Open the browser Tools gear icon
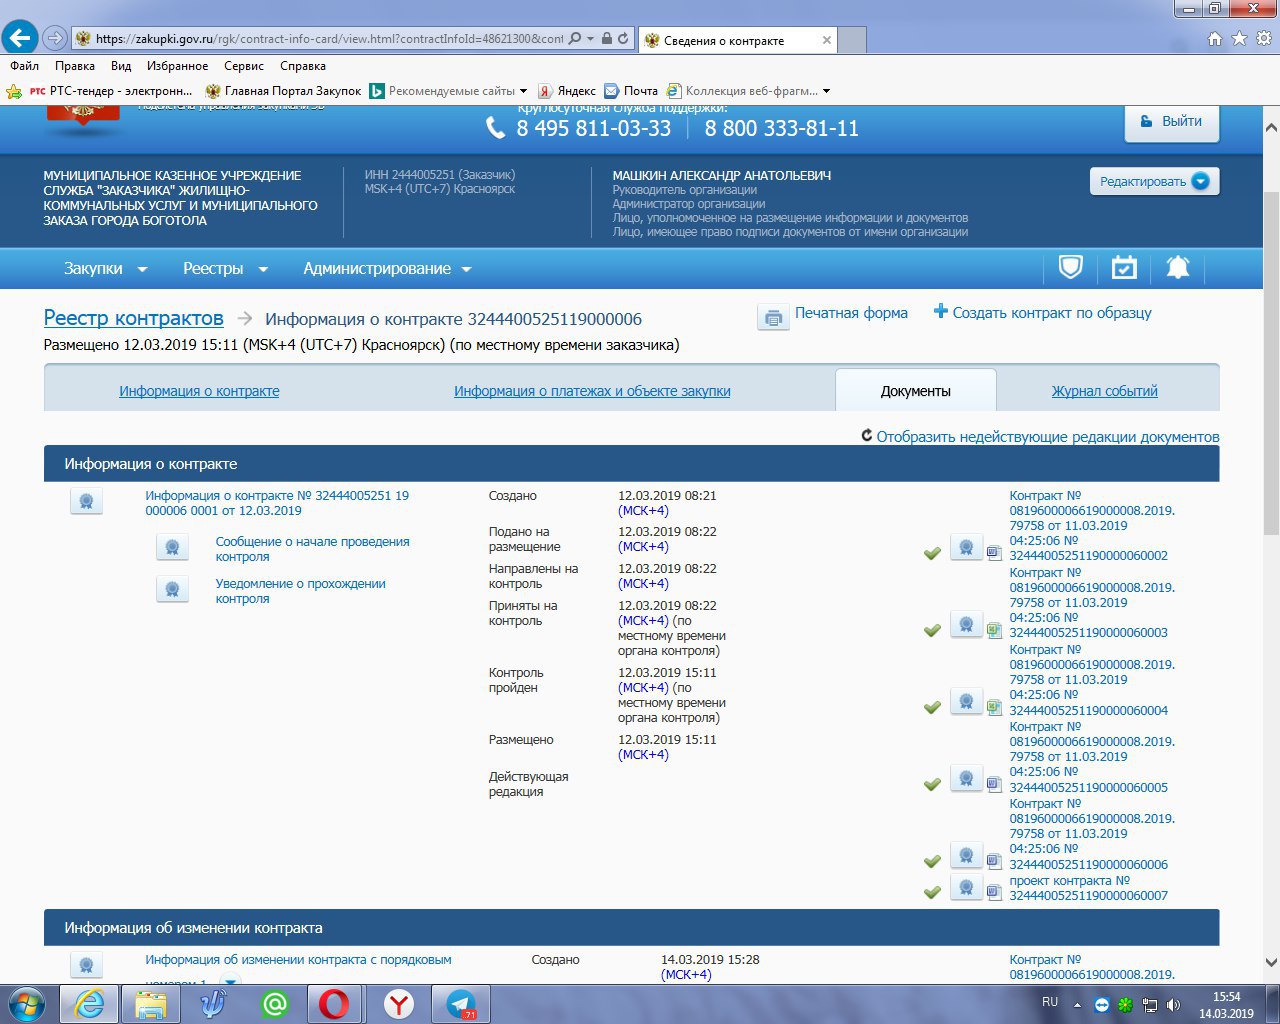The height and width of the screenshot is (1024, 1280). pyautogui.click(x=1263, y=39)
